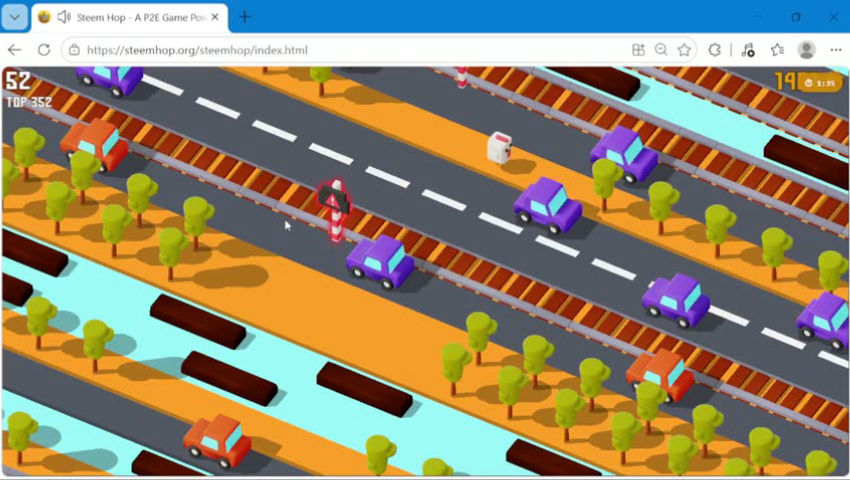Open the browser settings and more menu

pyautogui.click(x=835, y=50)
